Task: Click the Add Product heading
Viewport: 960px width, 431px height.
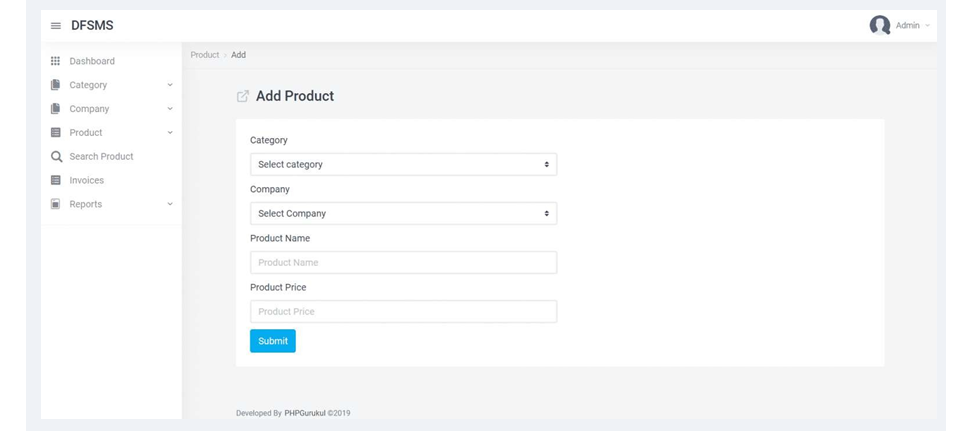Action: click(x=295, y=96)
